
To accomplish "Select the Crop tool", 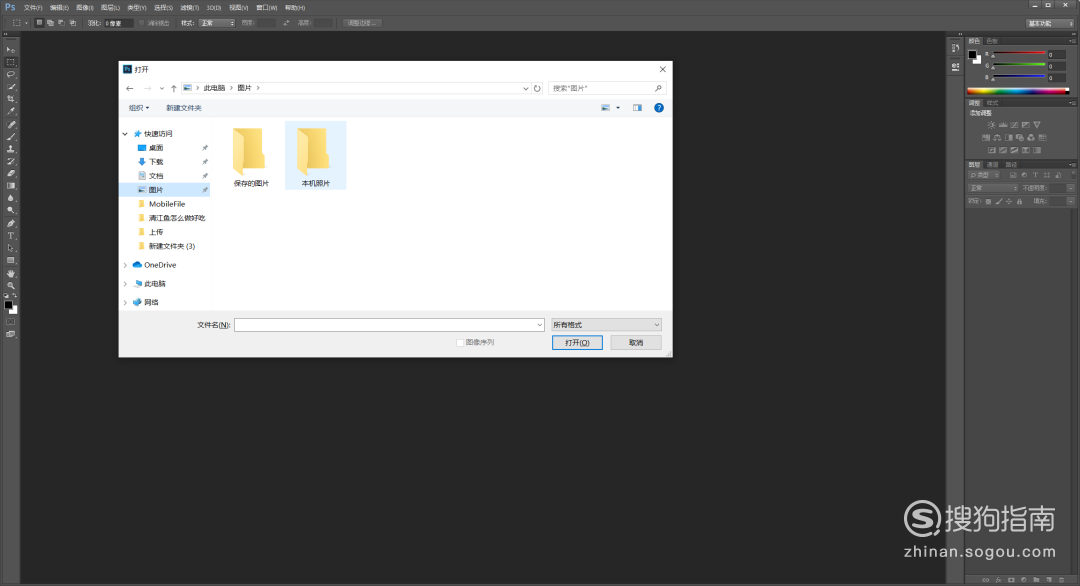I will pyautogui.click(x=10, y=99).
